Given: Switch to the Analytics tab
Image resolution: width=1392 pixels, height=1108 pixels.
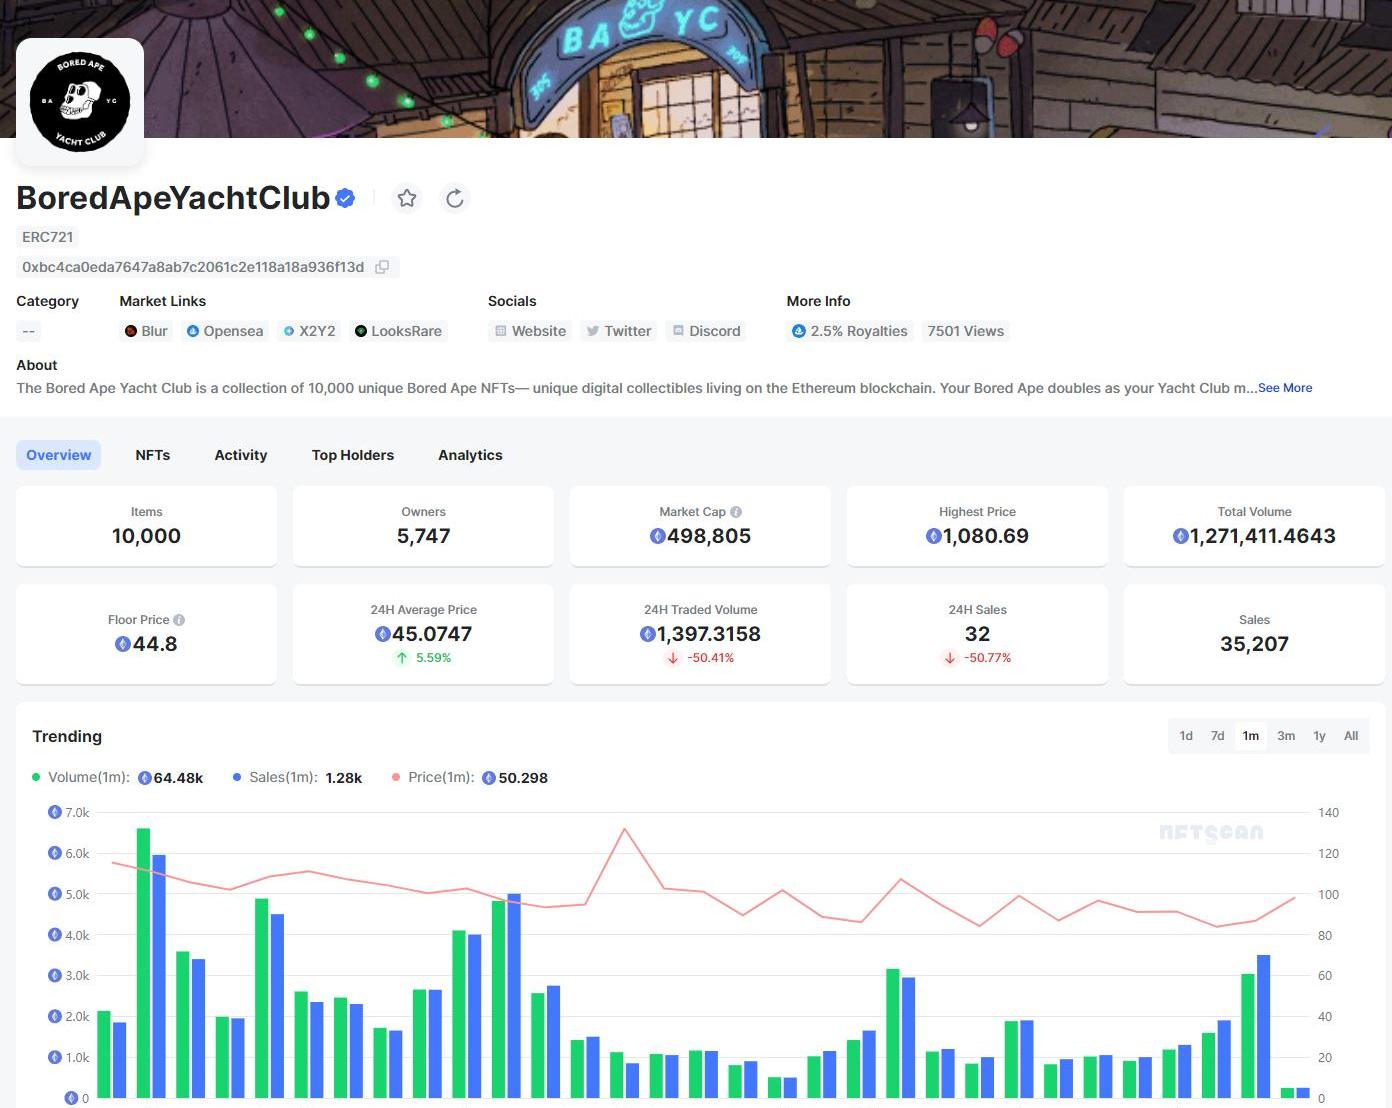Looking at the screenshot, I should (470, 455).
